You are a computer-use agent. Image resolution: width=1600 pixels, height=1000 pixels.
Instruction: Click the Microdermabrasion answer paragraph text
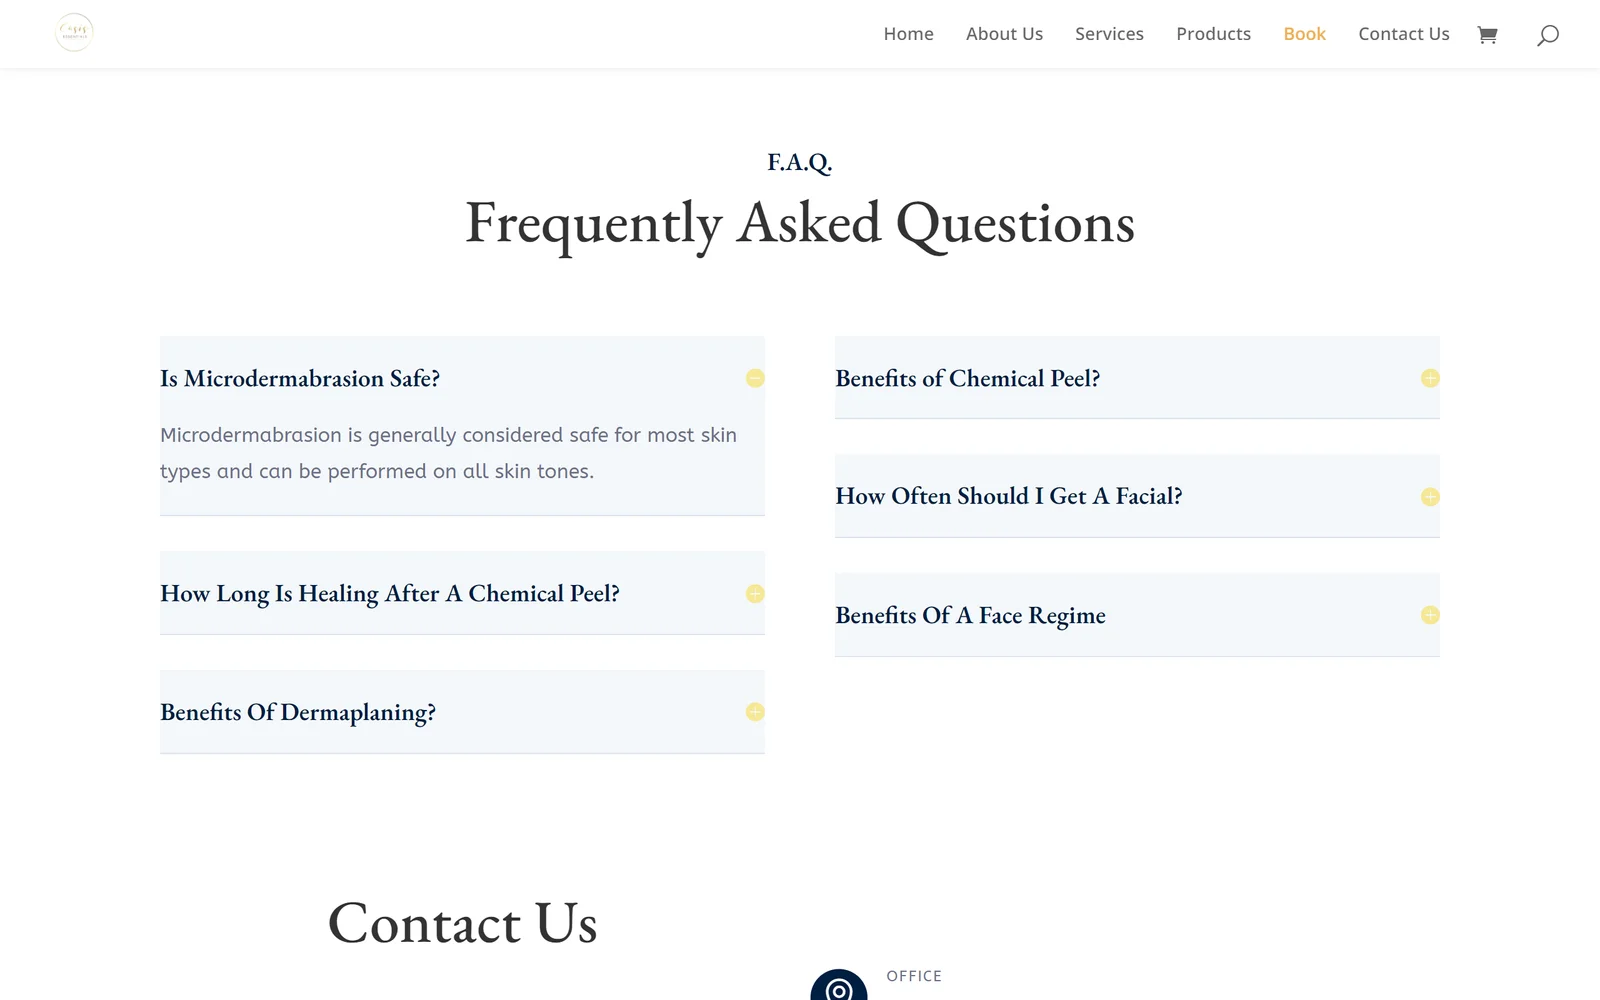point(448,453)
